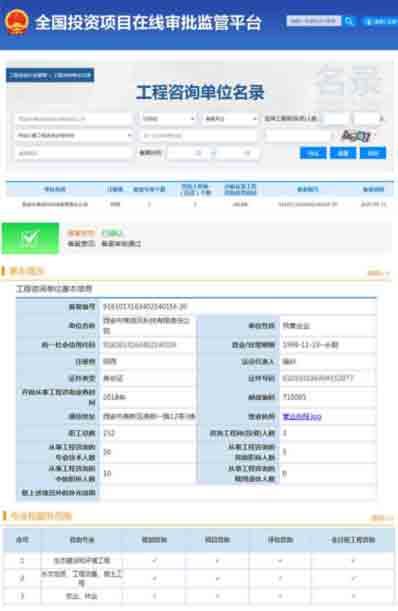Collapse the professional service scope section
Viewport: 398px width, 611px height.
[381, 518]
